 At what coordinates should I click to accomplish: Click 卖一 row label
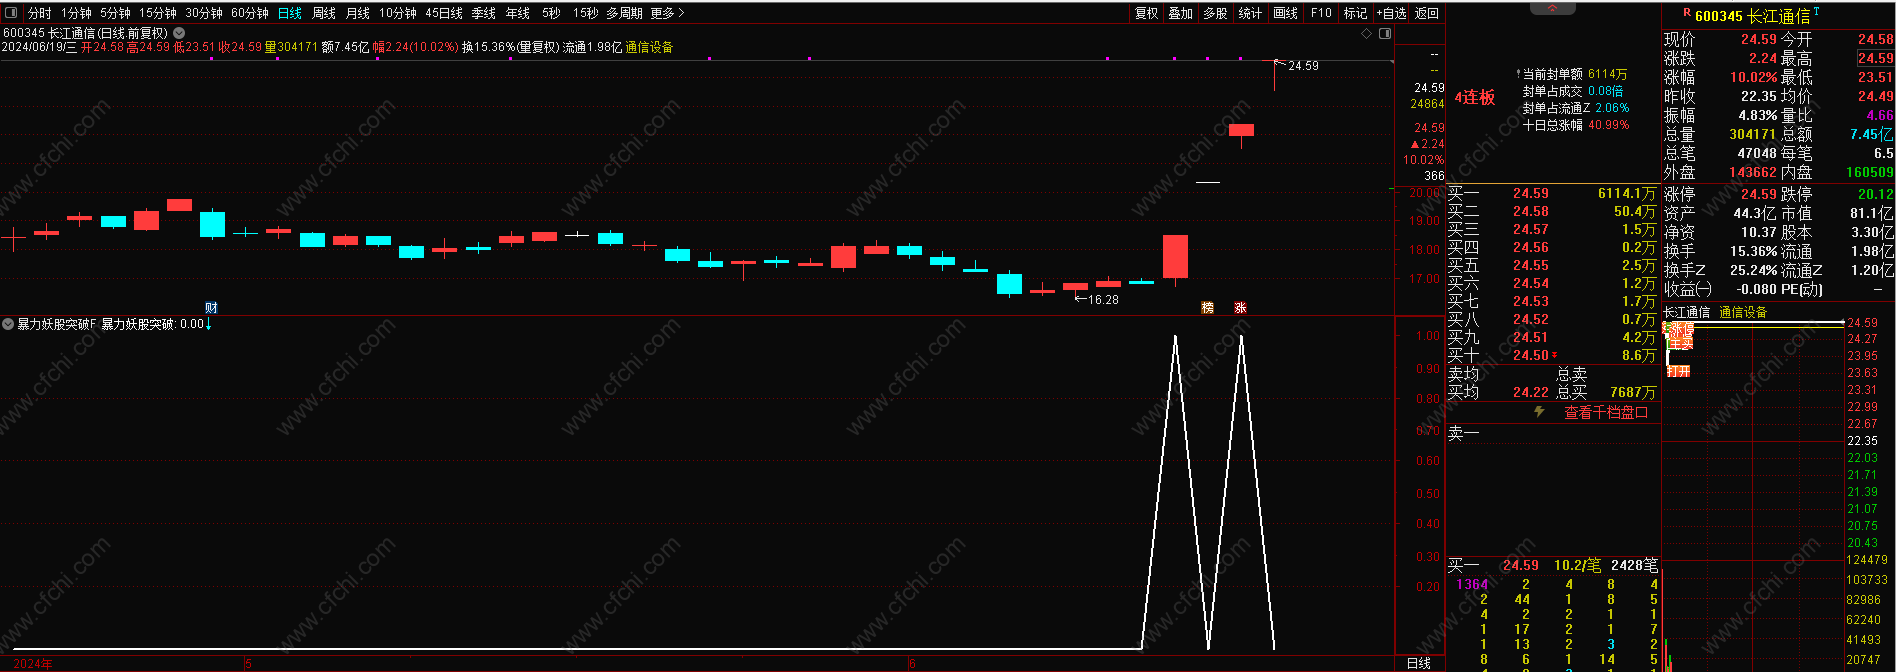pos(1463,433)
